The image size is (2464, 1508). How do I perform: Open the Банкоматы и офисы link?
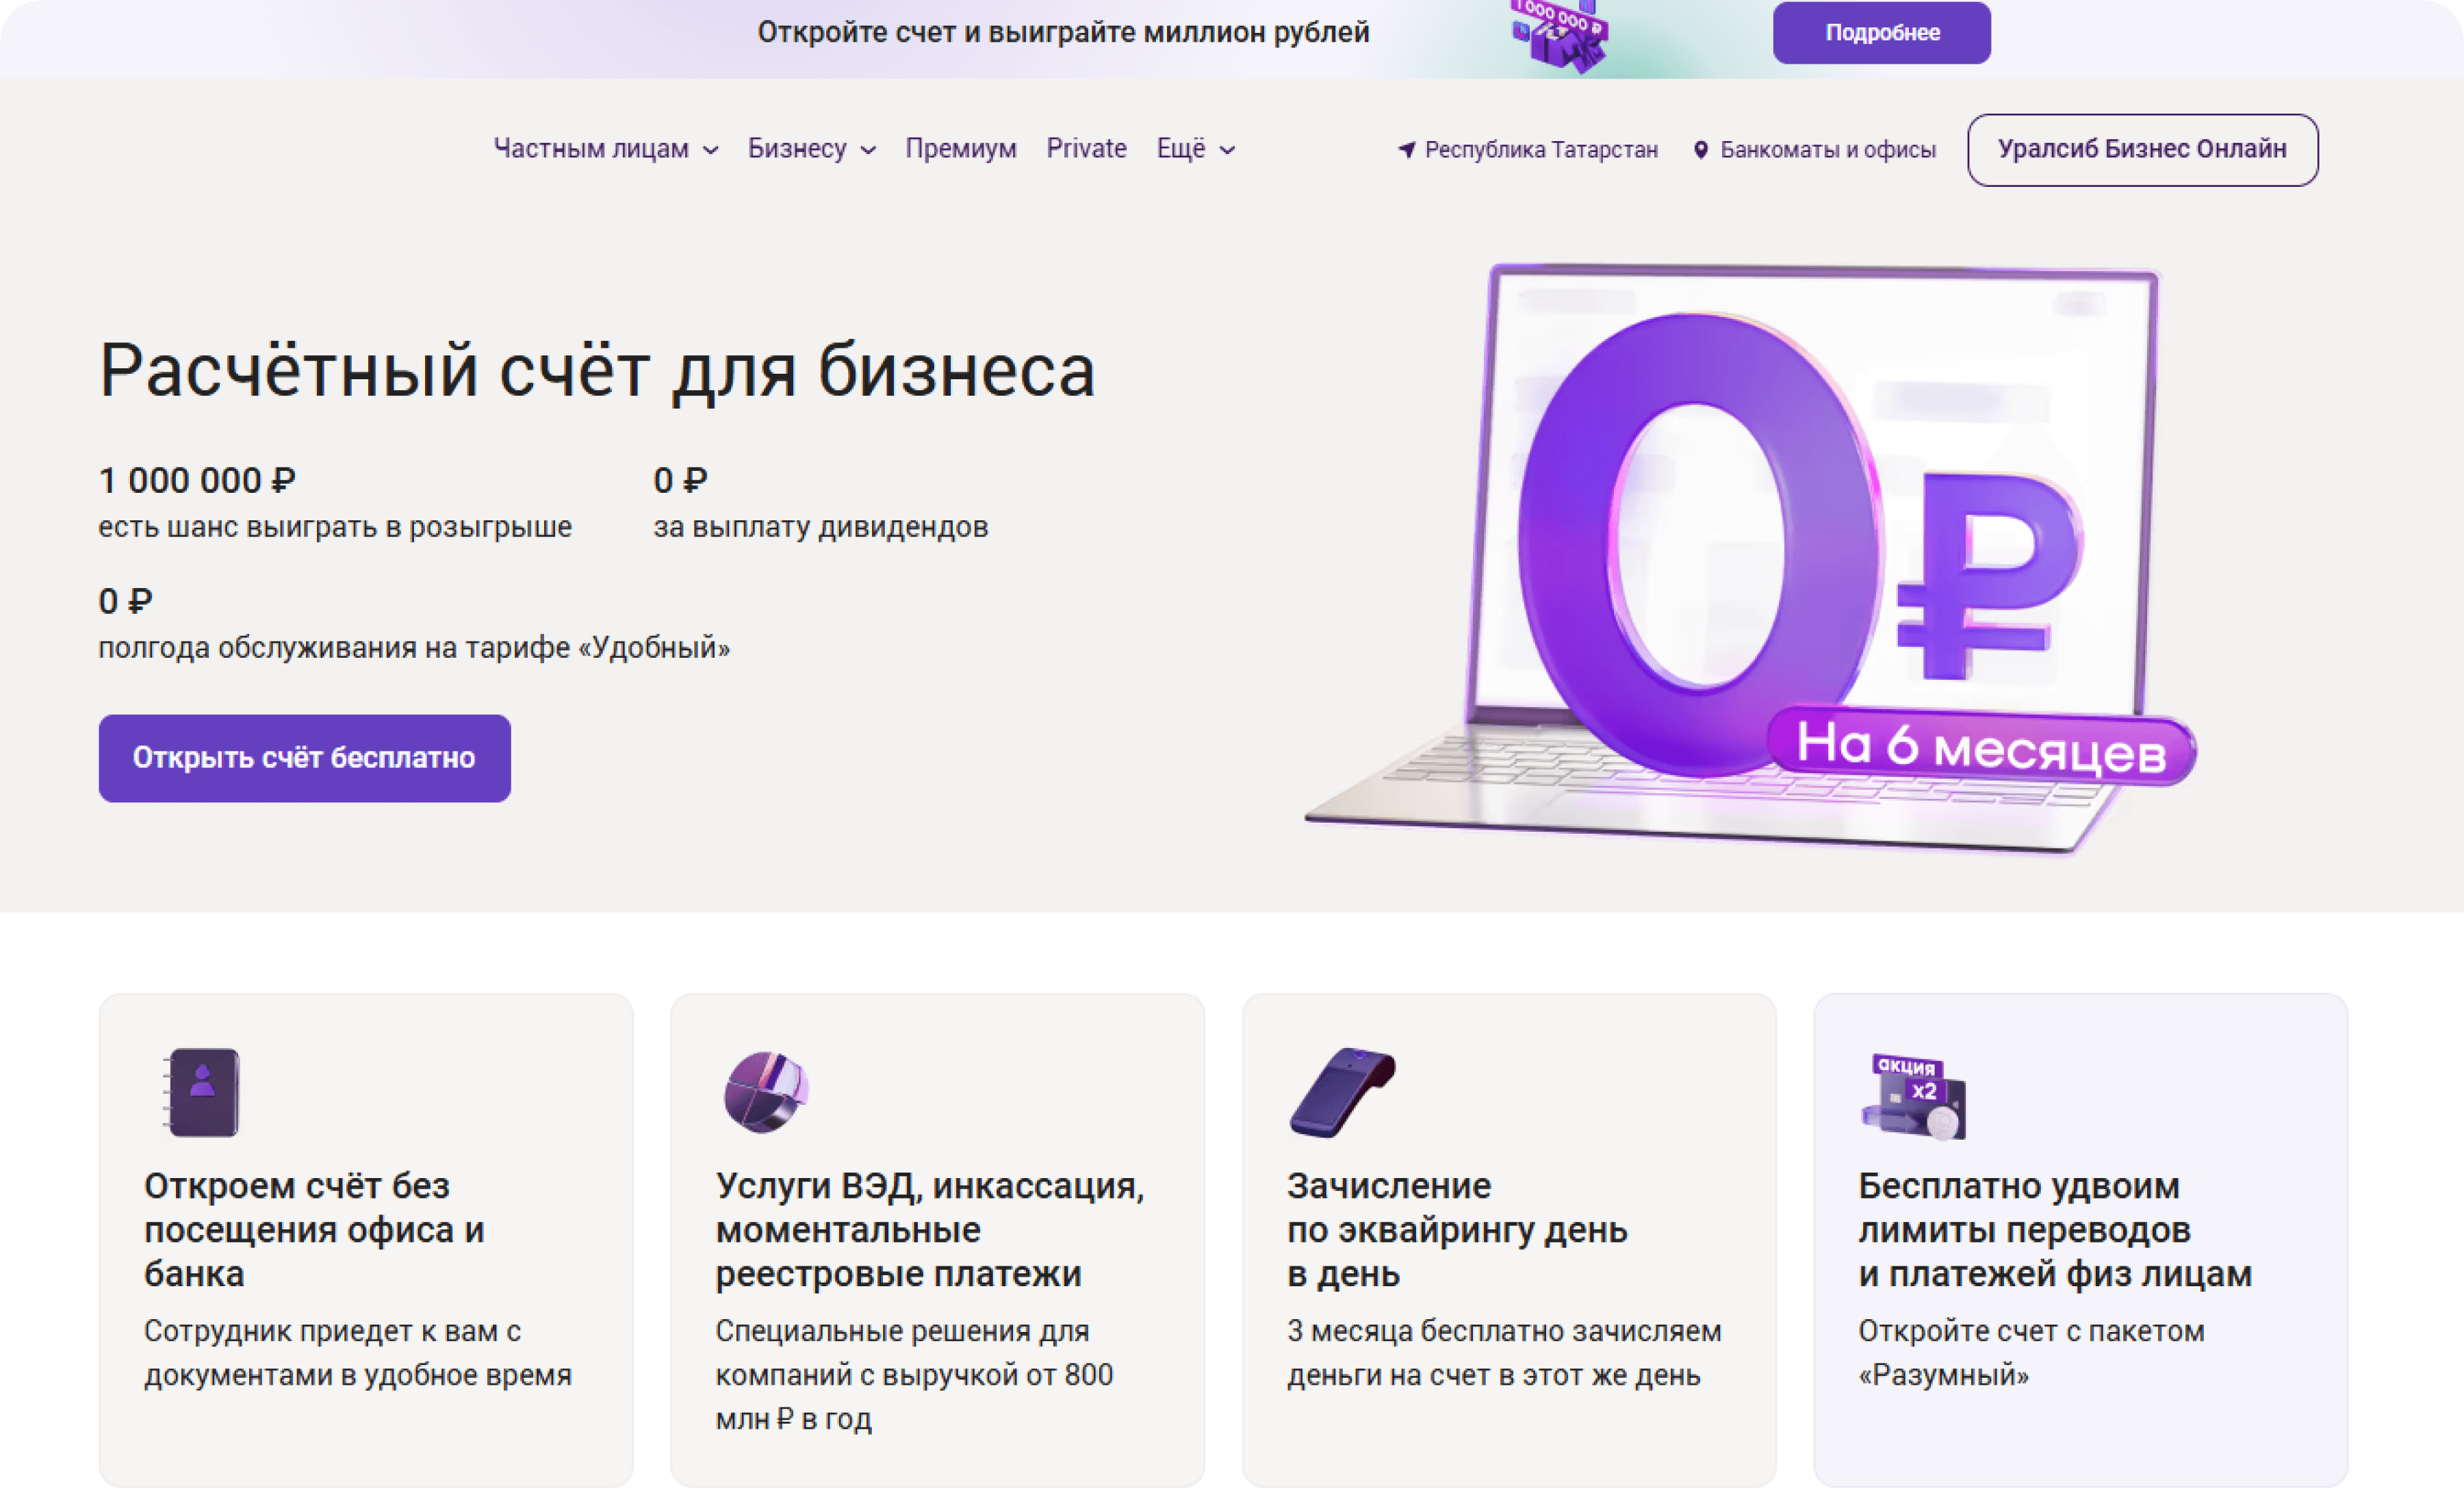click(1827, 150)
